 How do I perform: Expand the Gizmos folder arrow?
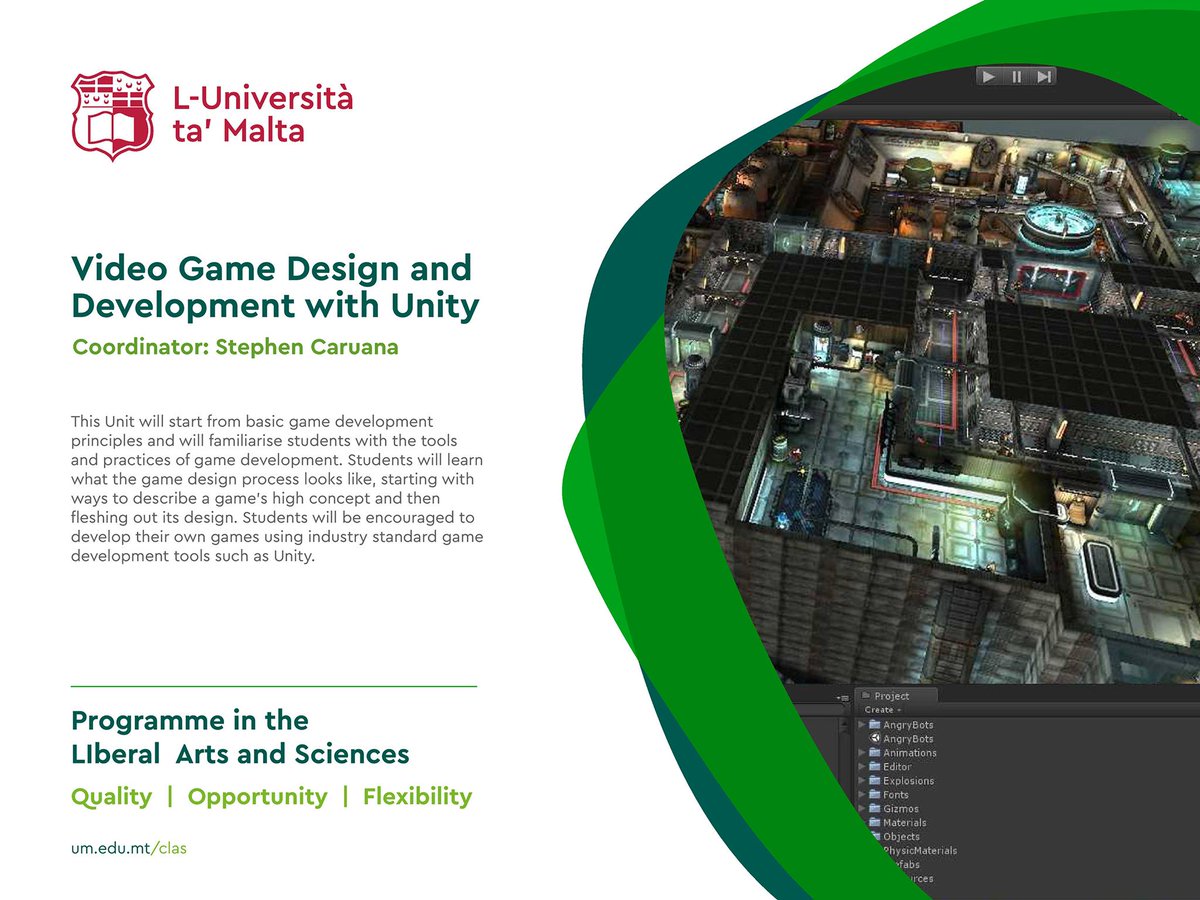coord(863,809)
